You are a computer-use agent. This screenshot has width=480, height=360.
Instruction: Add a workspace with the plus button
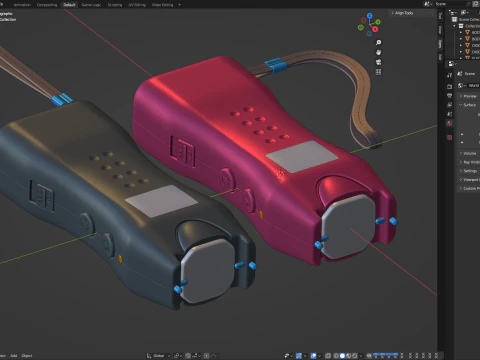point(180,5)
